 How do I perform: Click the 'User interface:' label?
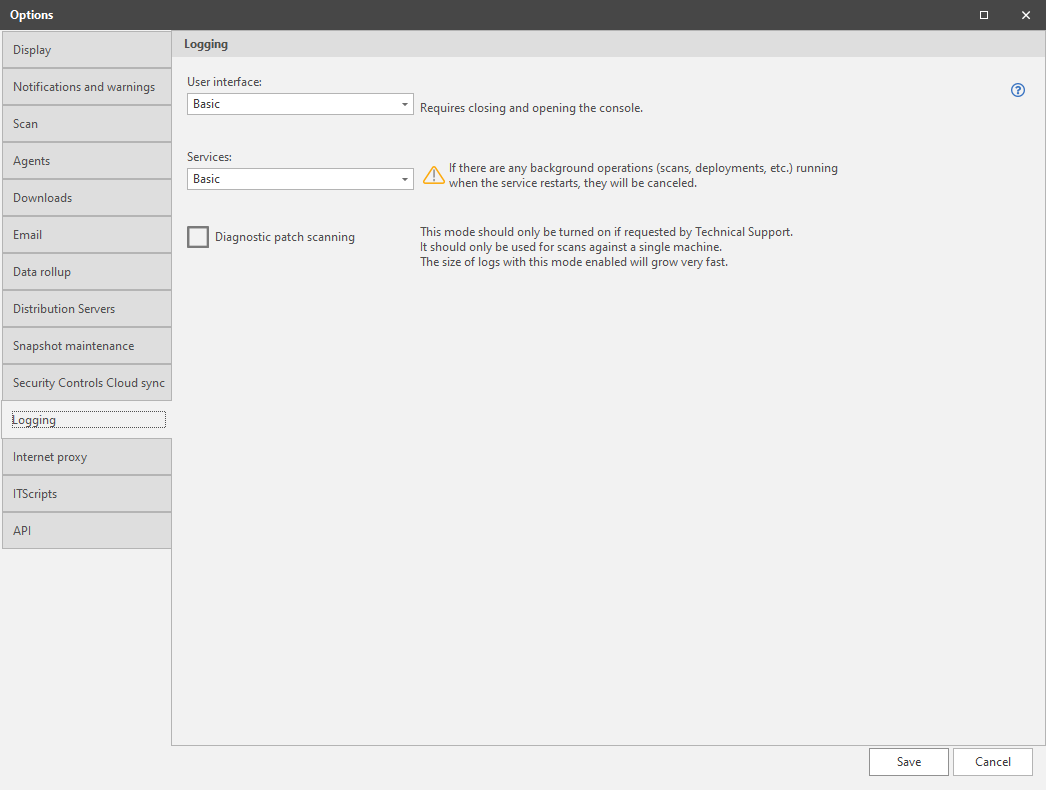224,82
